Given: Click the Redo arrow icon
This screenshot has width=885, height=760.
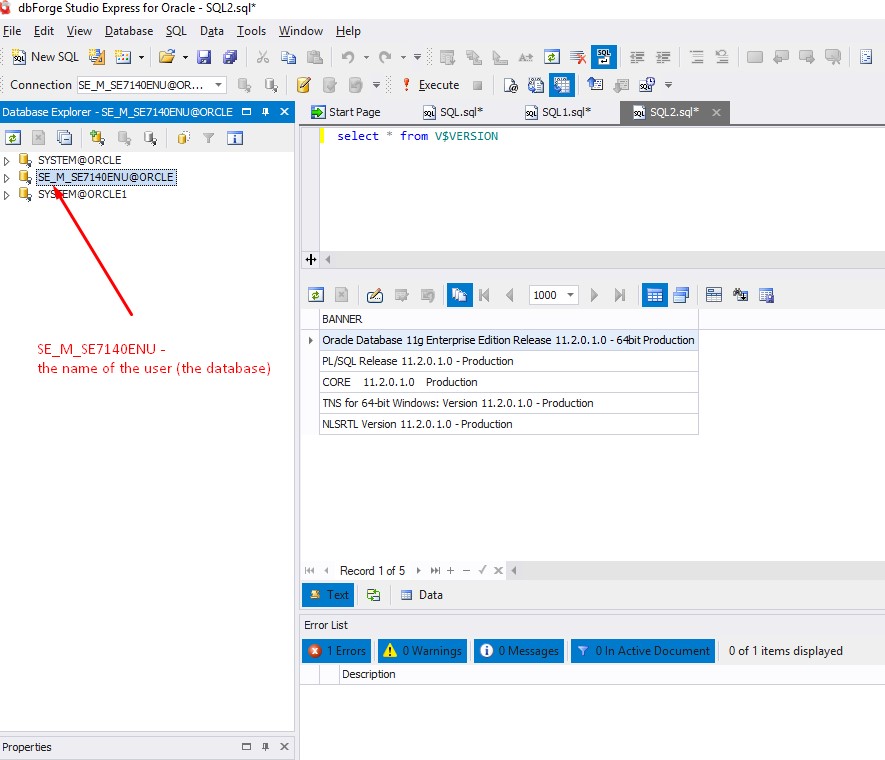Looking at the screenshot, I should coord(385,56).
